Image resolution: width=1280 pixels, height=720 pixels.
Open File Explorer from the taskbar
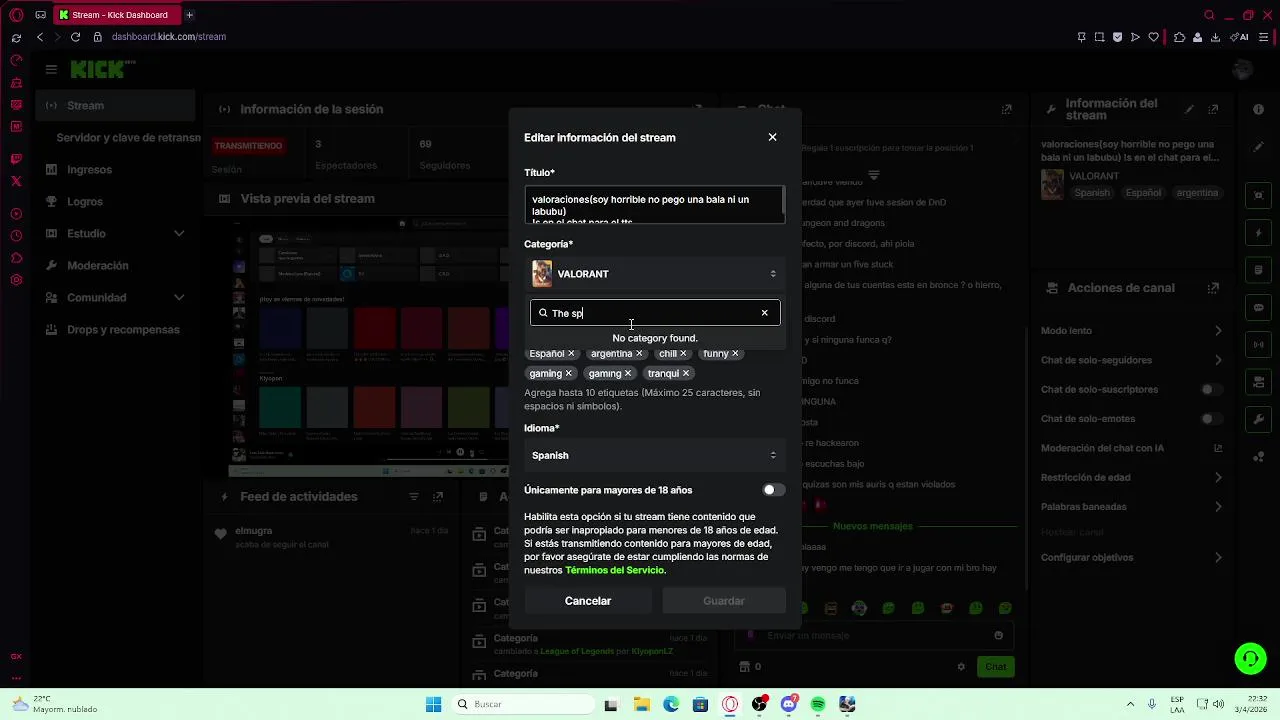[x=641, y=704]
